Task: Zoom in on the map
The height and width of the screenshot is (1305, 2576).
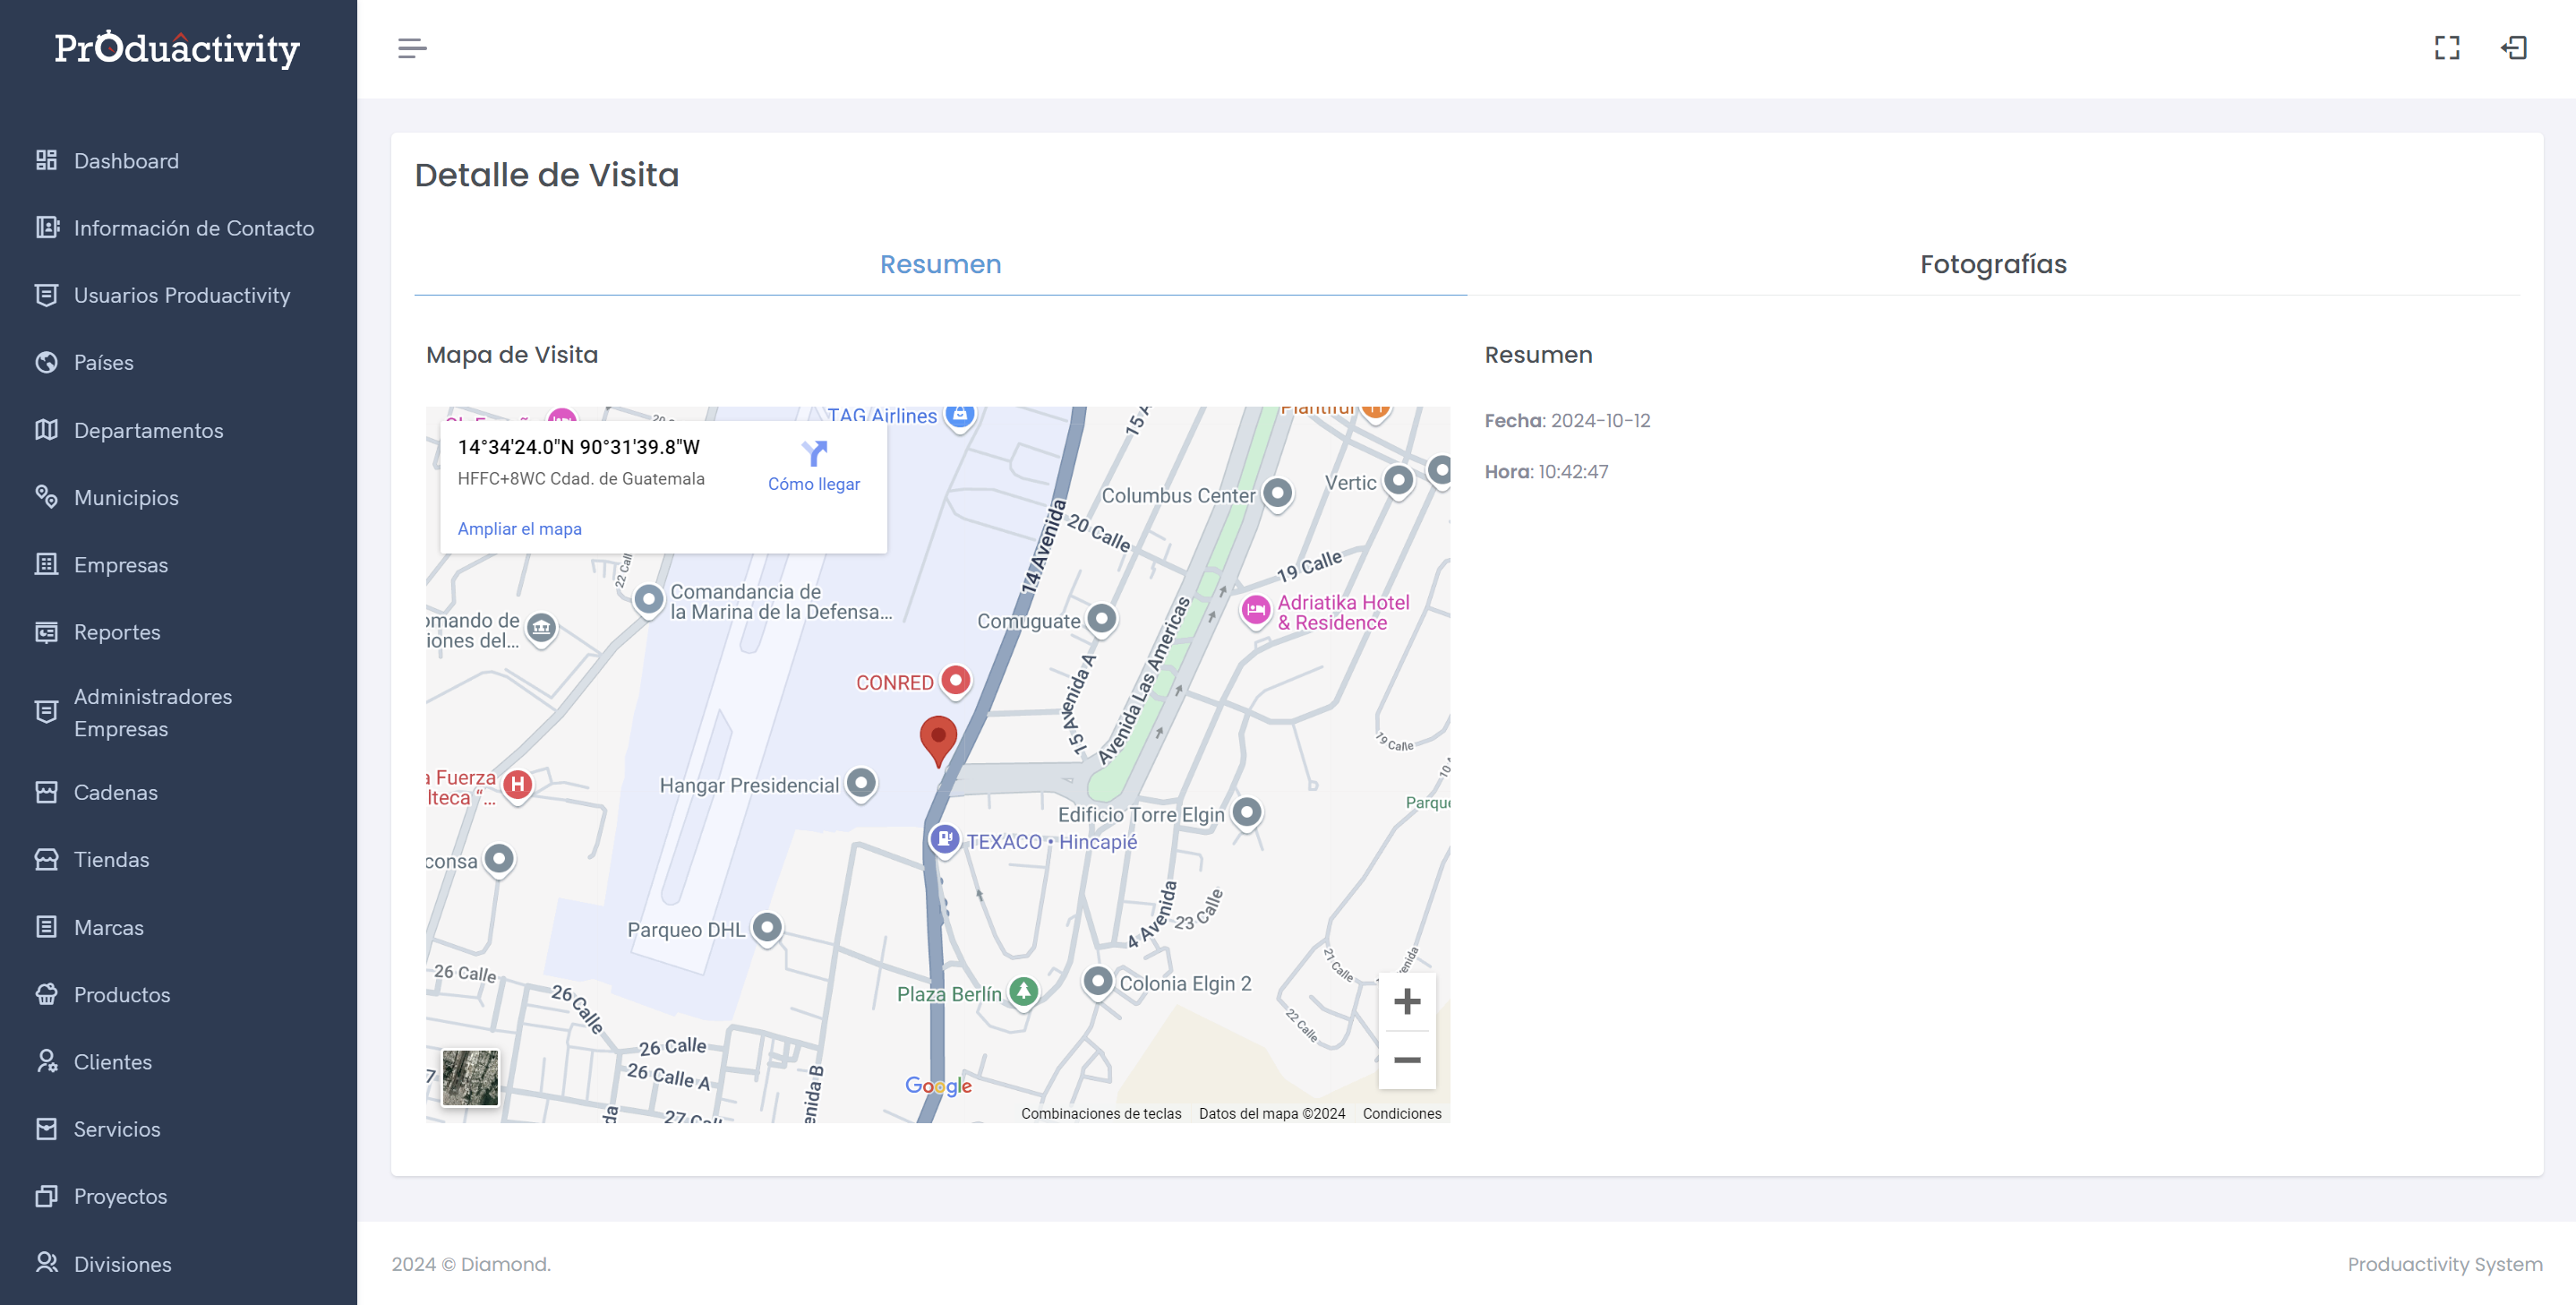Action: coord(1407,1001)
